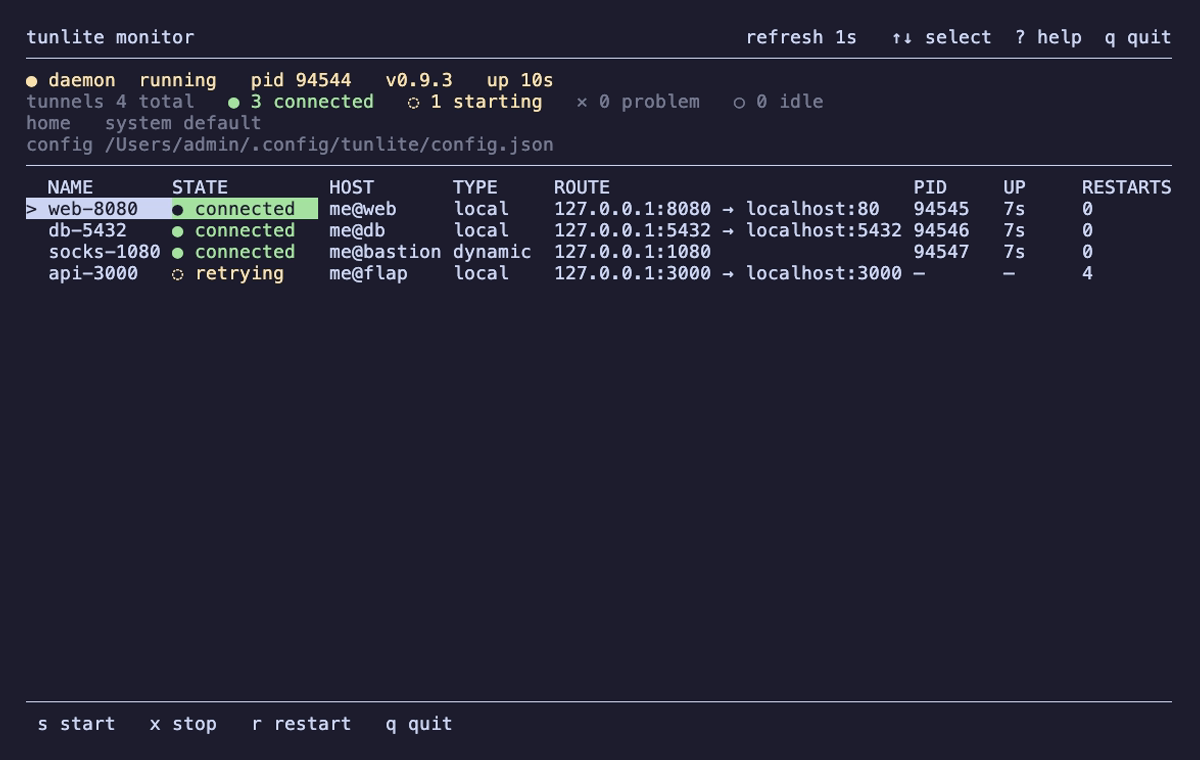Image resolution: width=1200 pixels, height=760 pixels.
Task: Click the TYPE column header
Action: [x=475, y=187]
